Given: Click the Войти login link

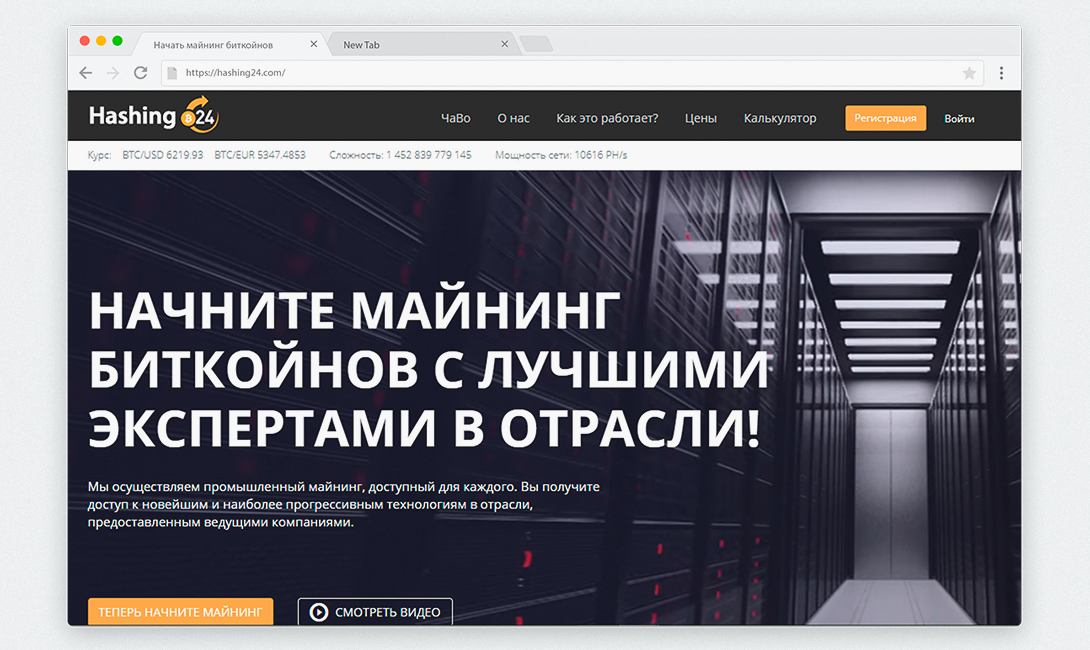Looking at the screenshot, I should pos(959,119).
